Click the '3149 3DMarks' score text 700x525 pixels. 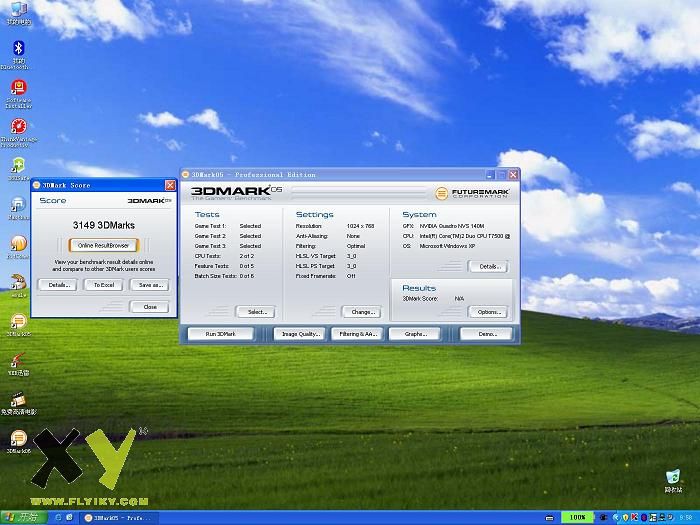point(104,225)
